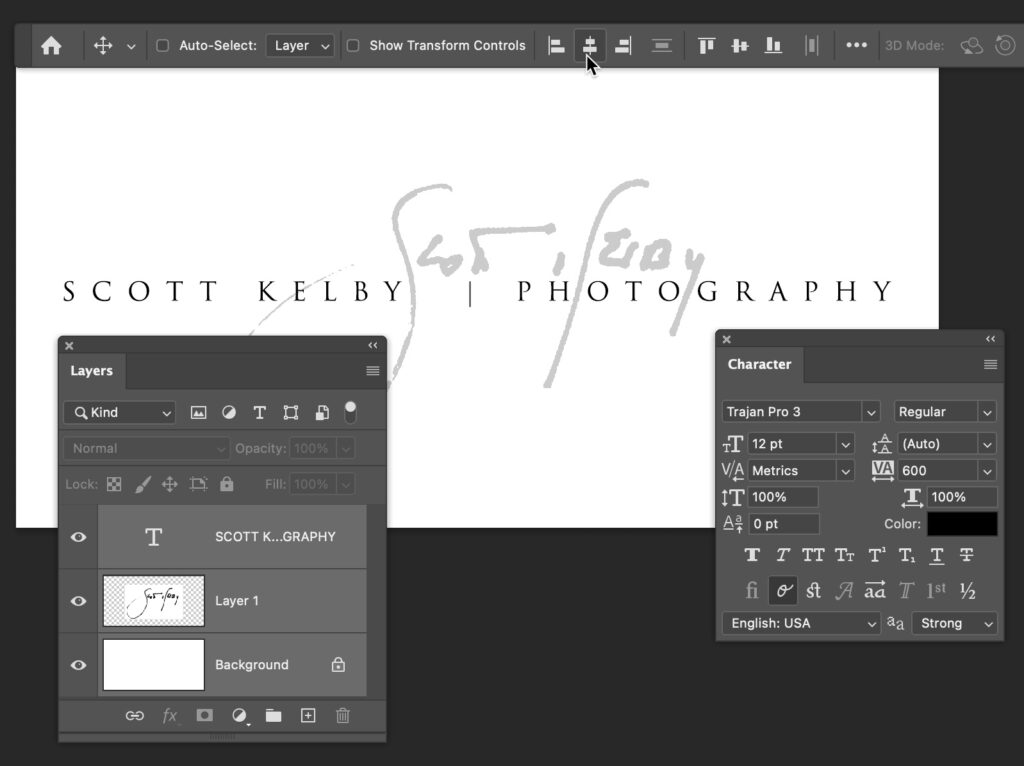Select the Character panel tab
This screenshot has width=1024, height=766.
coord(759,364)
